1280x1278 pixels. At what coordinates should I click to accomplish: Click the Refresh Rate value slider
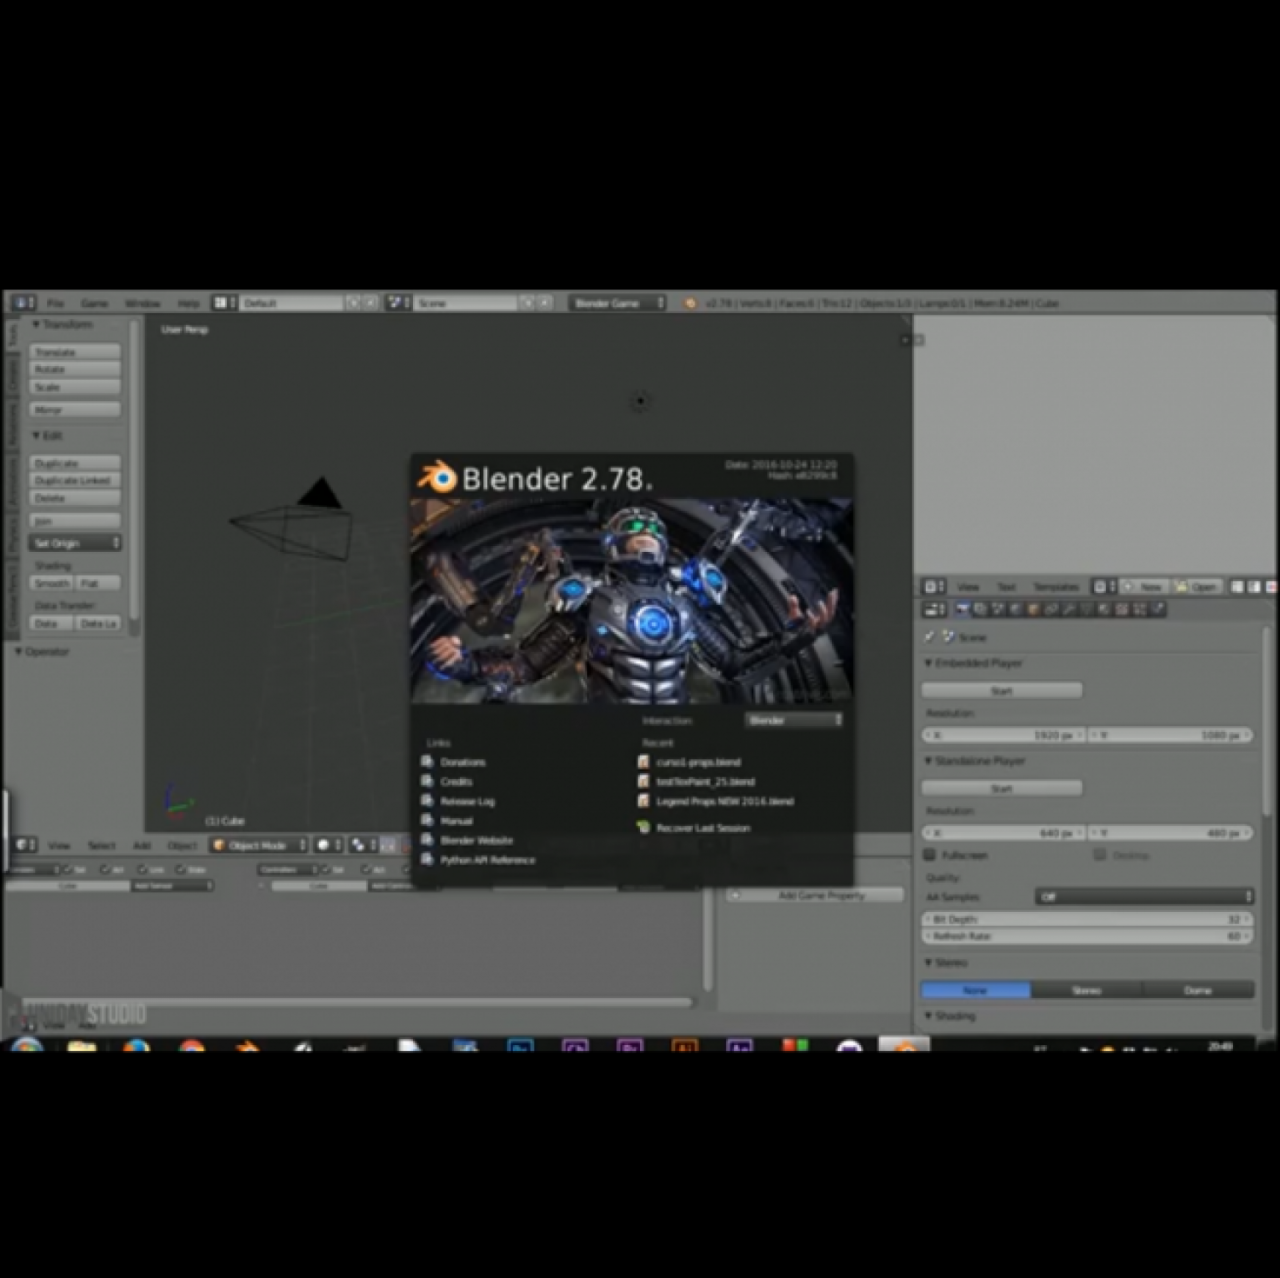pyautogui.click(x=1087, y=937)
